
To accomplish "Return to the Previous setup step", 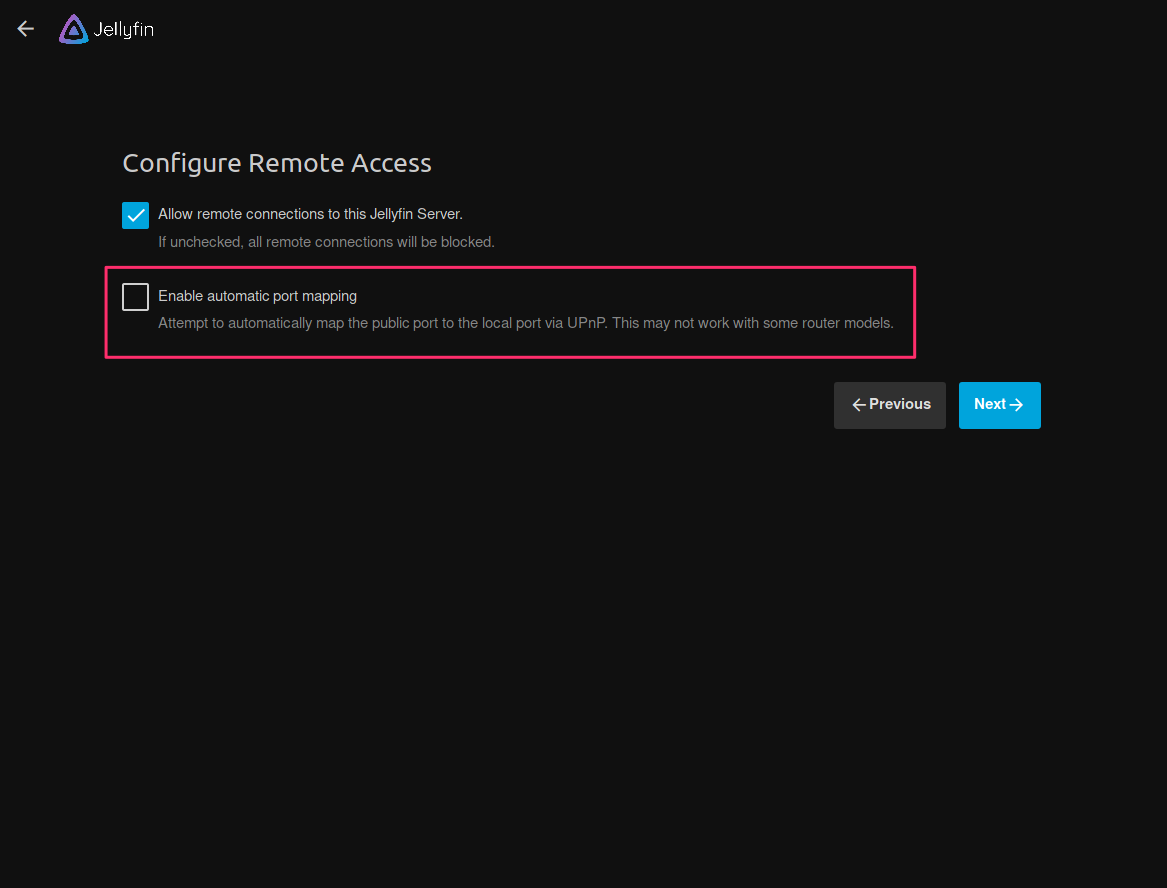I will 889,405.
